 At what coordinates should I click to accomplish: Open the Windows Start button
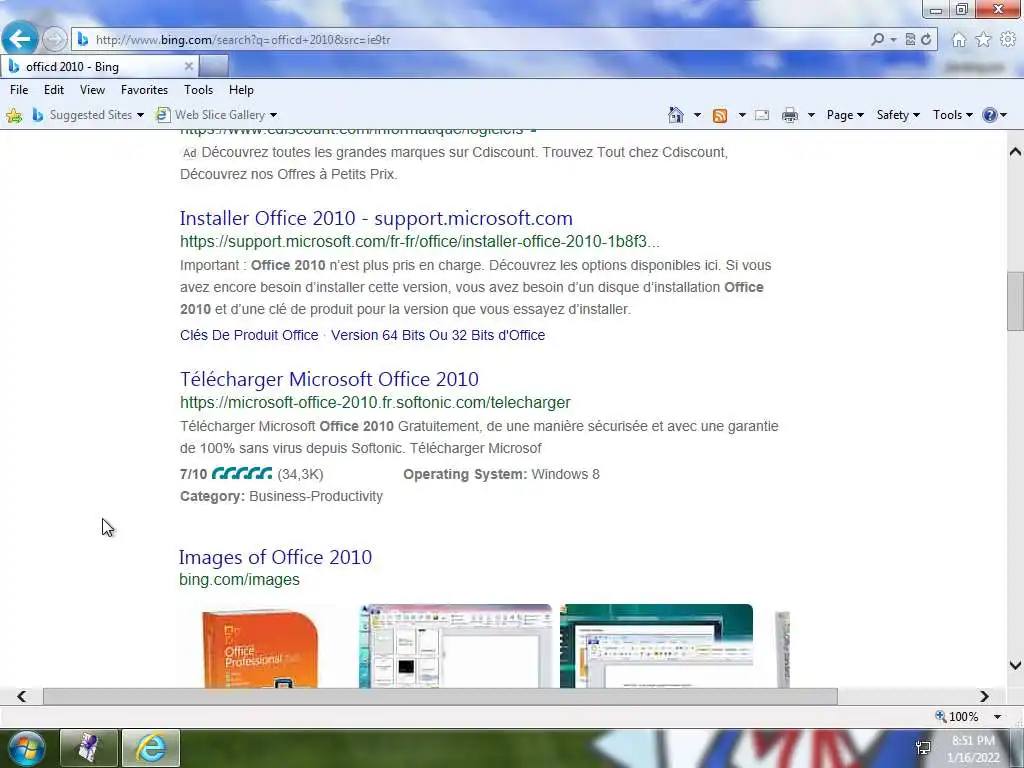(26, 748)
